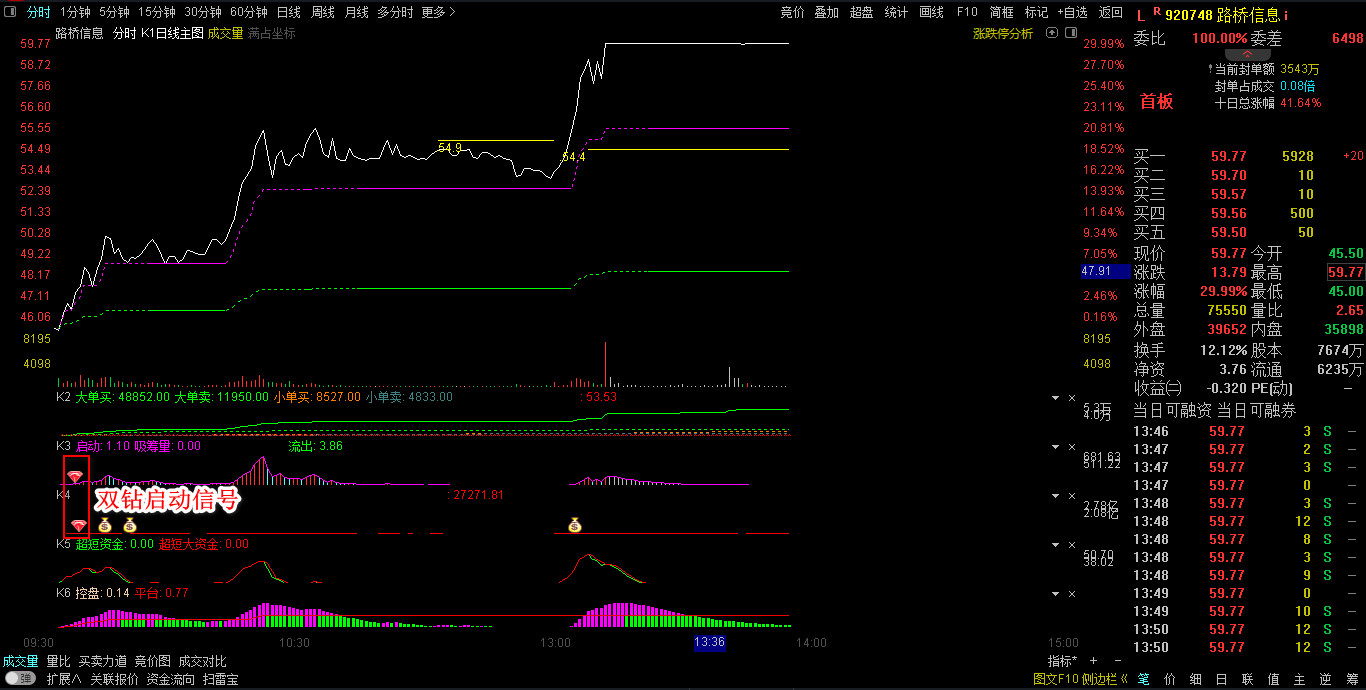Collapse the order panel with red chevron

[1247, 54]
